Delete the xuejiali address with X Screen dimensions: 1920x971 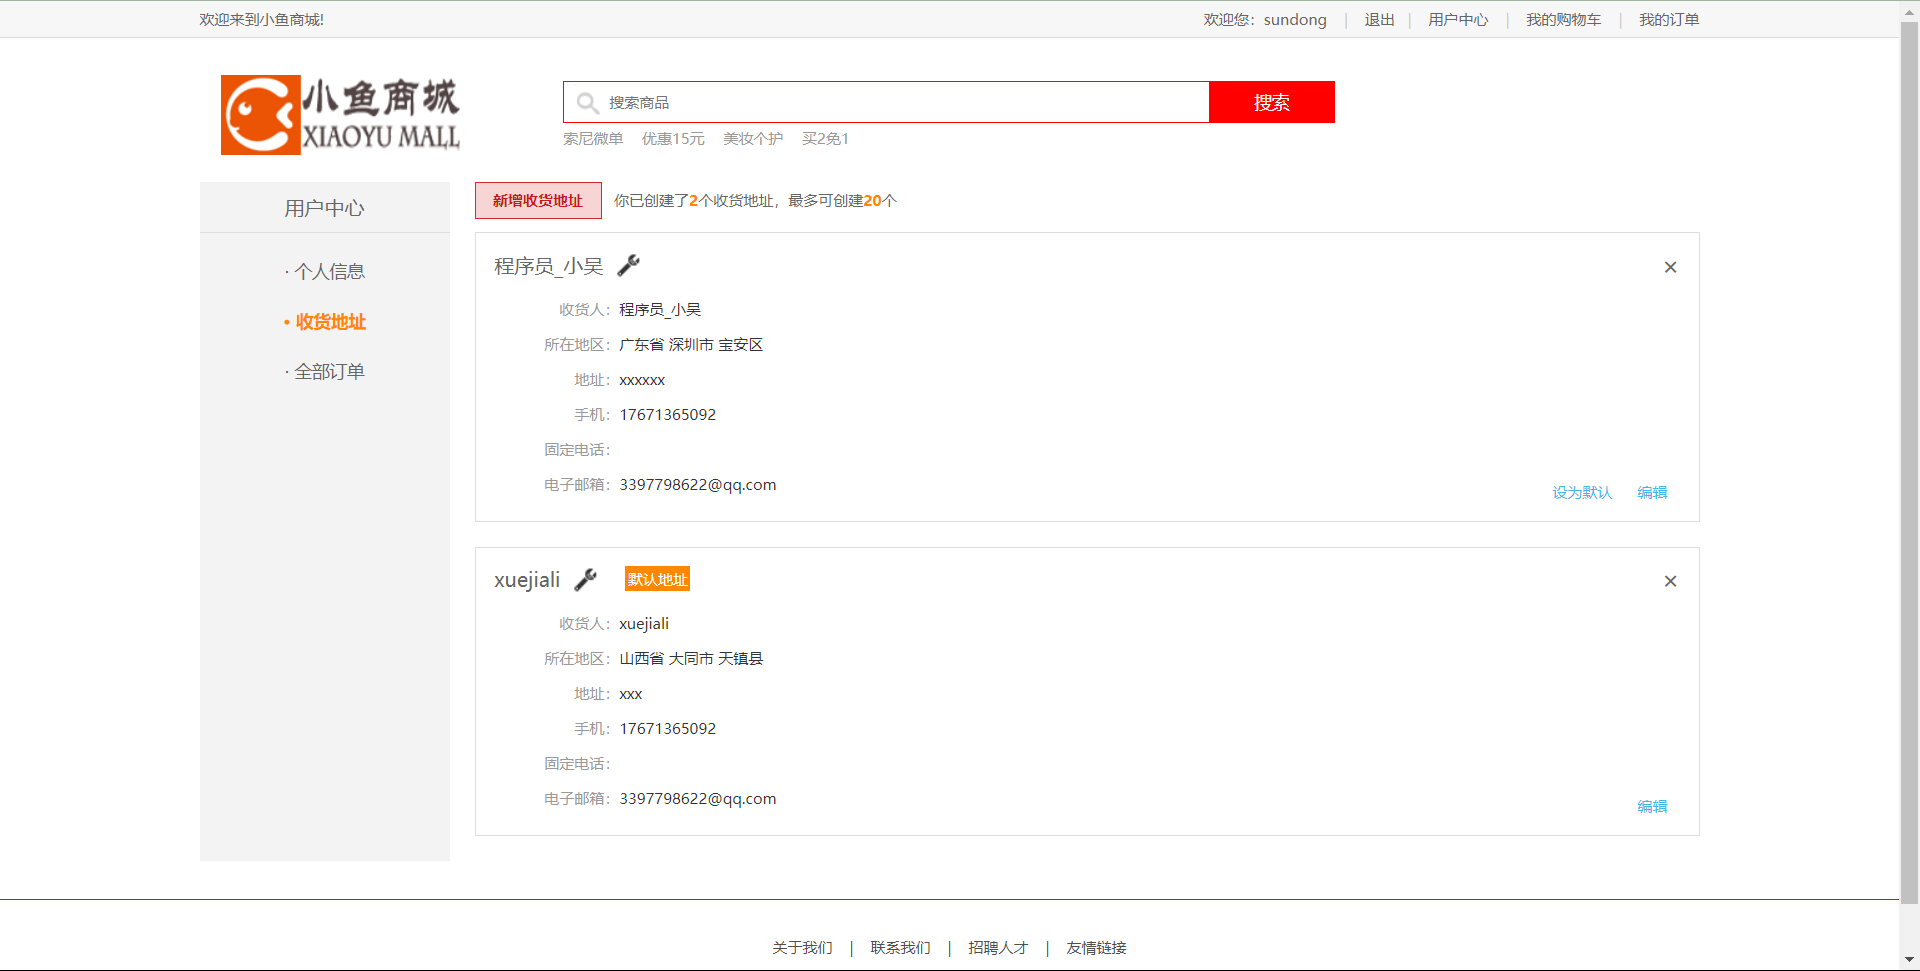pos(1670,581)
